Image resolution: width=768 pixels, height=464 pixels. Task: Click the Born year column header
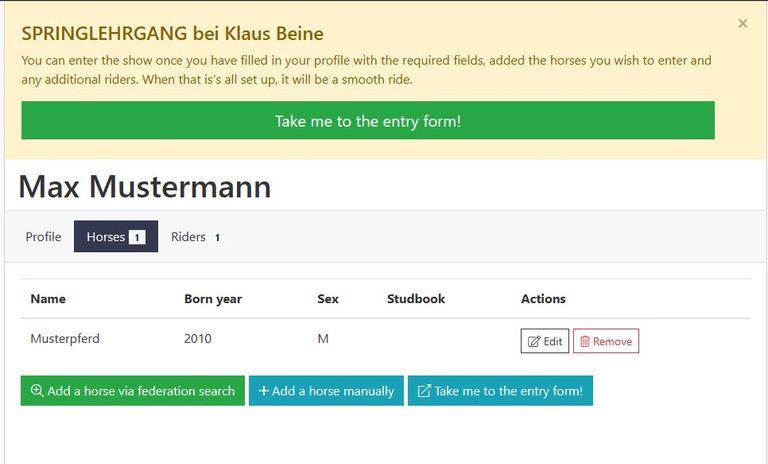[x=213, y=299]
